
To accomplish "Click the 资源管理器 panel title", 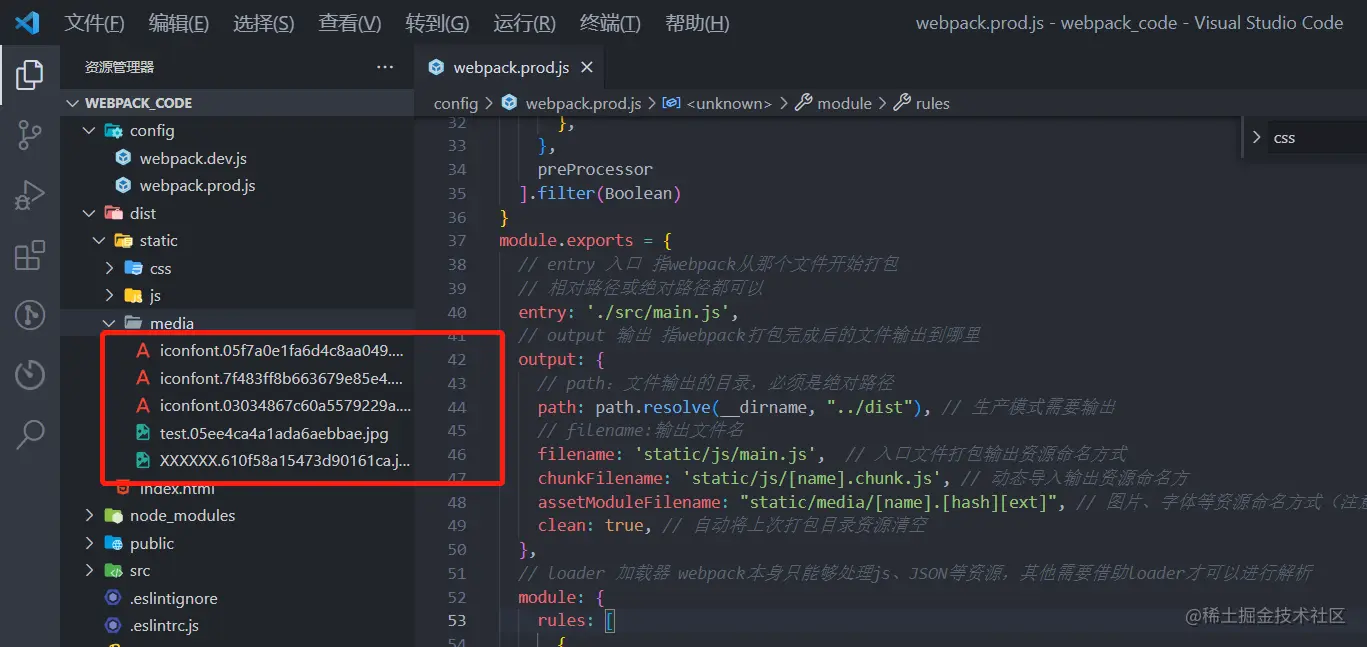I will (119, 67).
